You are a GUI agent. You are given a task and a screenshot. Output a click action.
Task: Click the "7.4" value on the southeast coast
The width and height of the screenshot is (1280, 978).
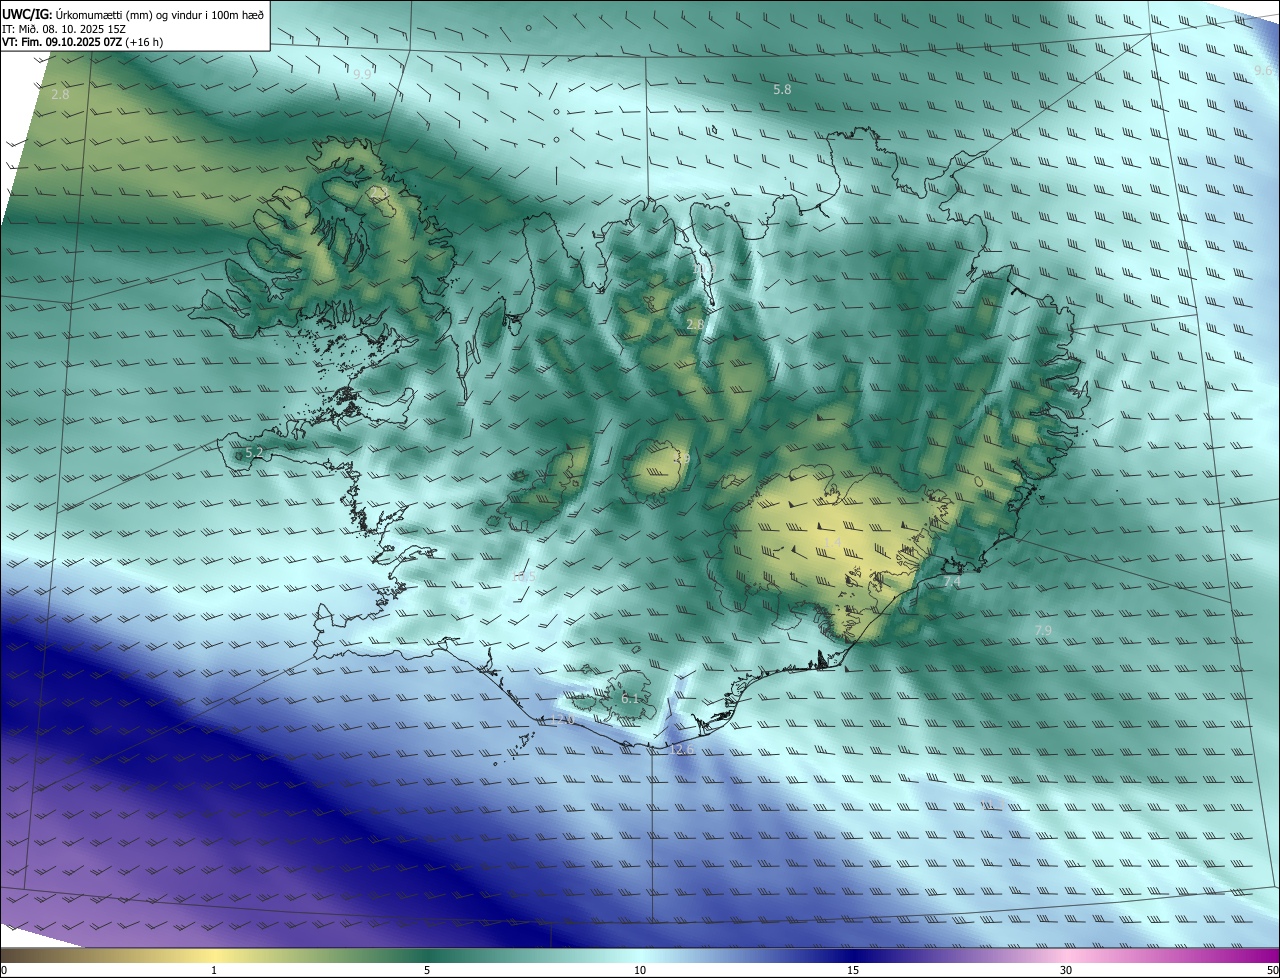tap(951, 582)
